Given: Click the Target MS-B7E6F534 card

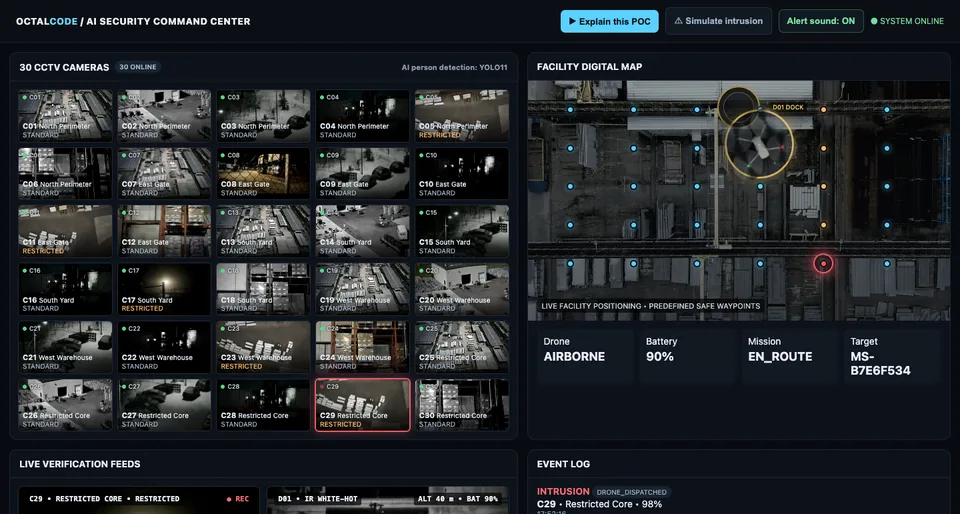Looking at the screenshot, I should point(891,356).
